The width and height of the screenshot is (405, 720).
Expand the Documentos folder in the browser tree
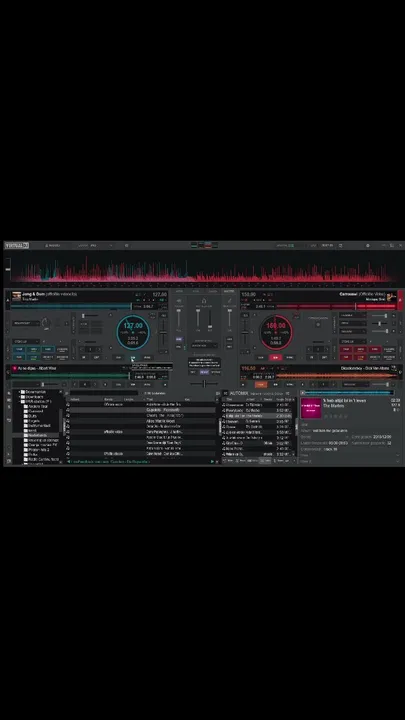[x=19, y=392]
